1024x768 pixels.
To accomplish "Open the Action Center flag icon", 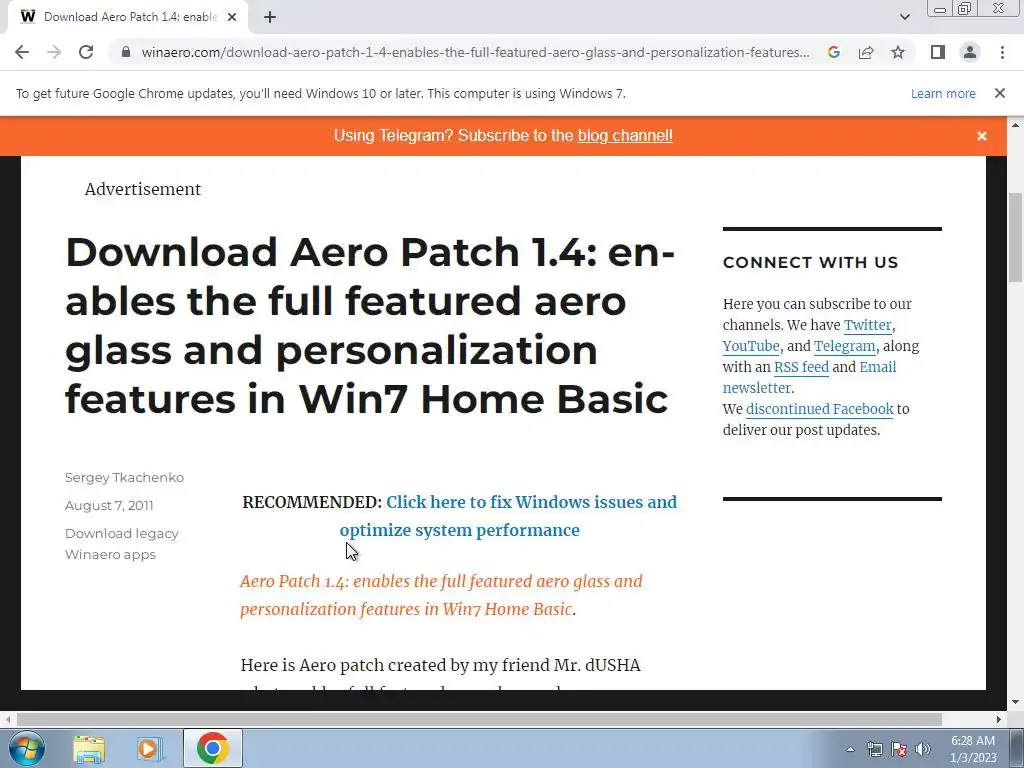I will point(899,749).
